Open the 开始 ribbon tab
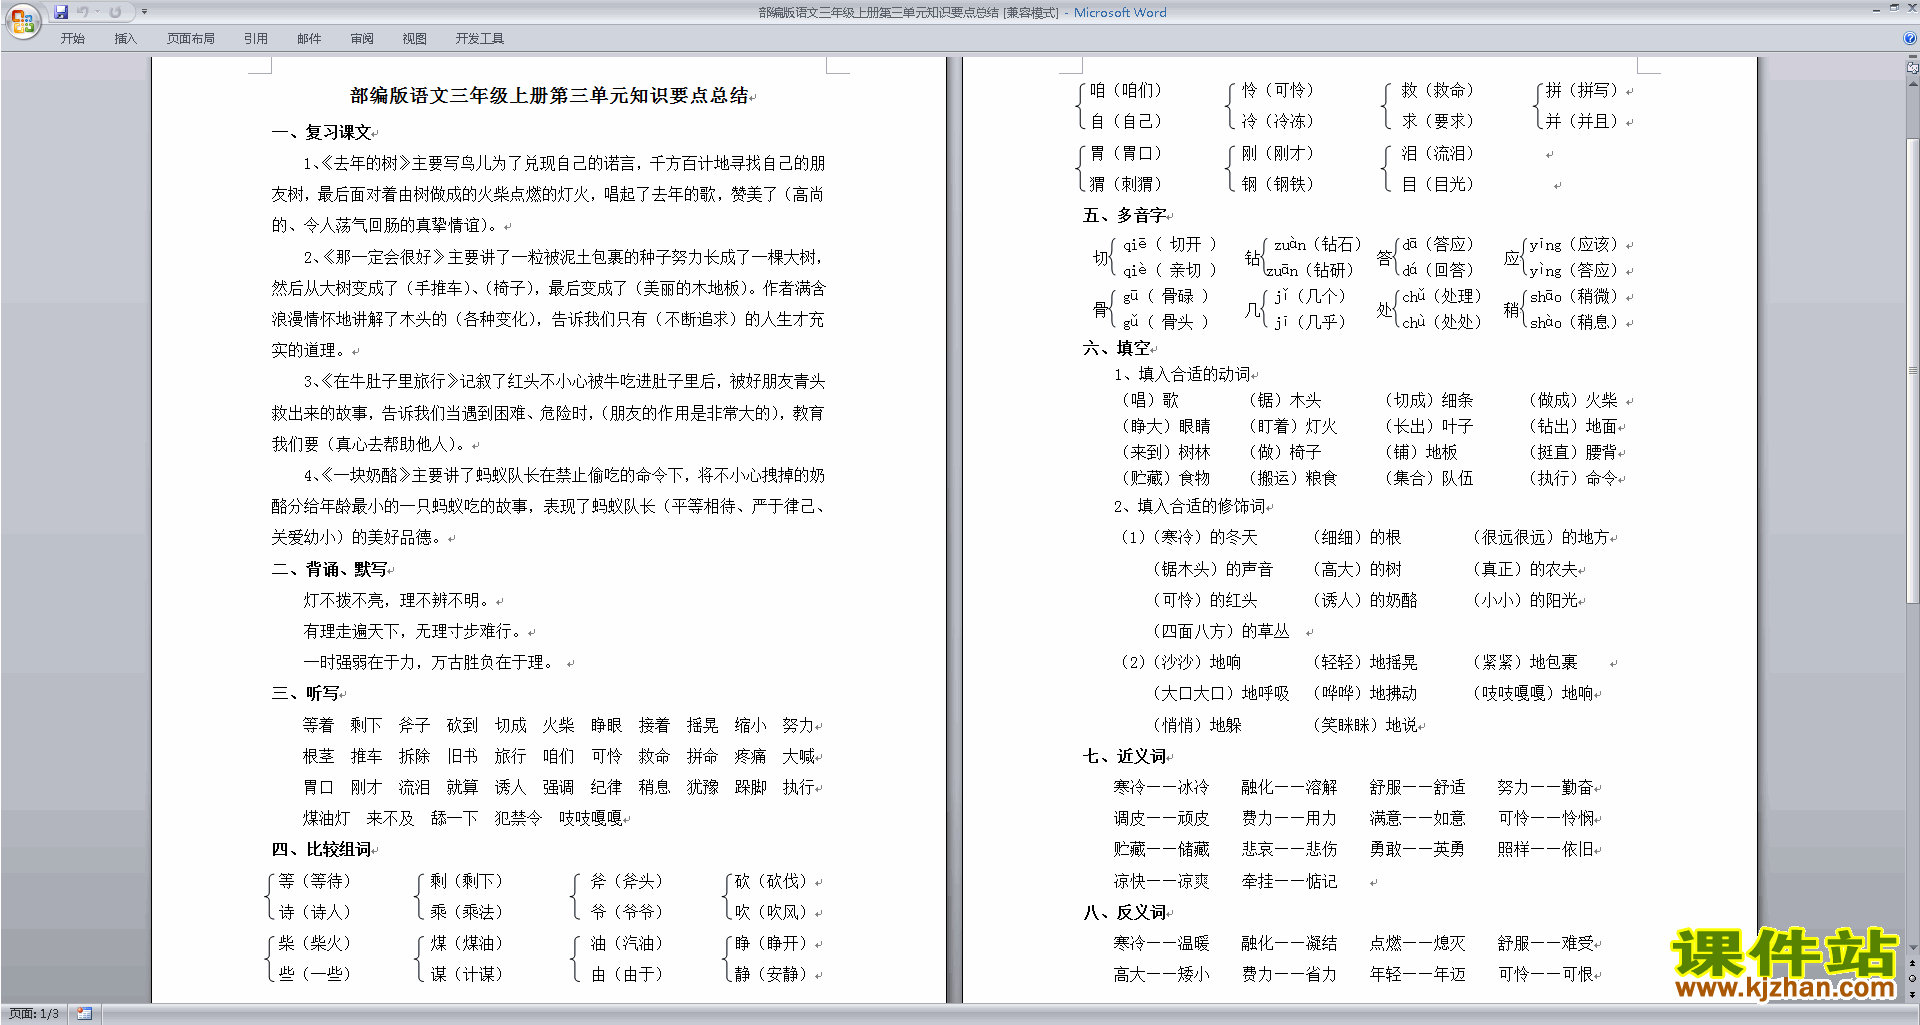Image resolution: width=1920 pixels, height=1025 pixels. [x=72, y=39]
